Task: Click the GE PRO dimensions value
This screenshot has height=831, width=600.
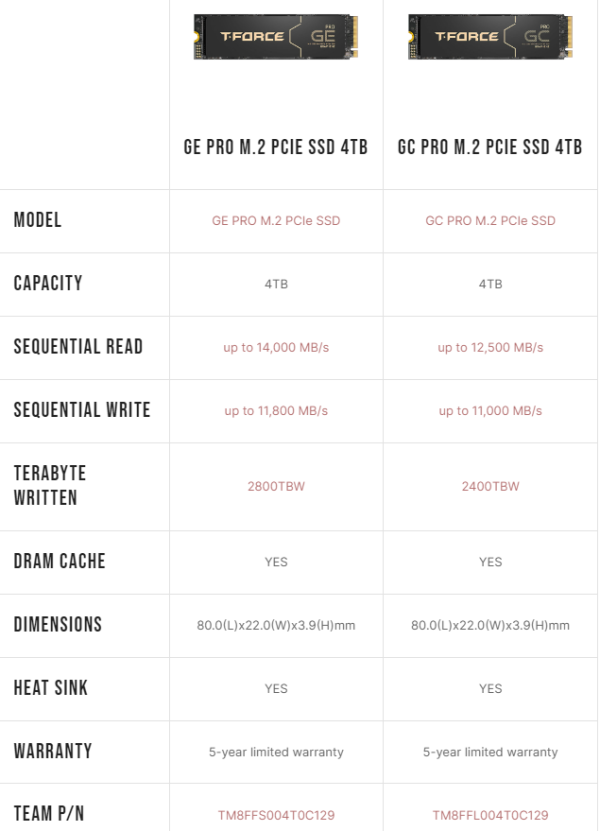Action: [276, 625]
